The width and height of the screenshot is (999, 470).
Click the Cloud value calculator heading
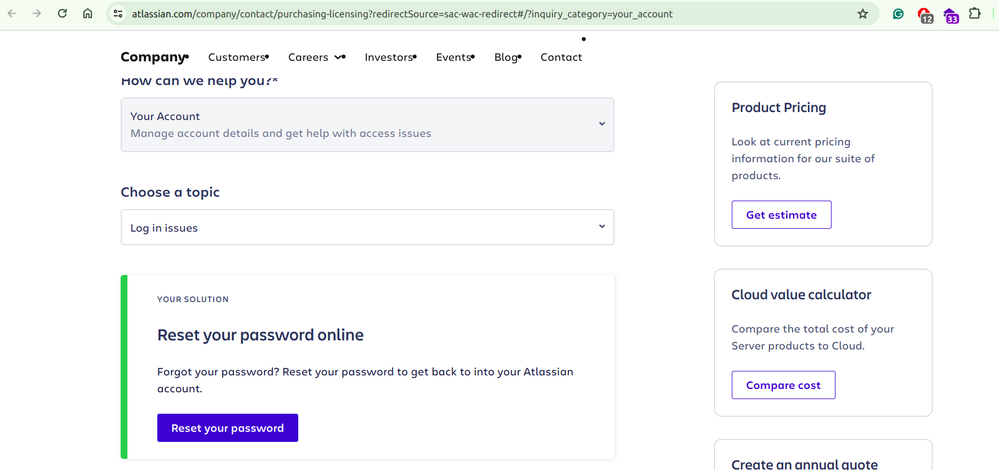coord(801,295)
